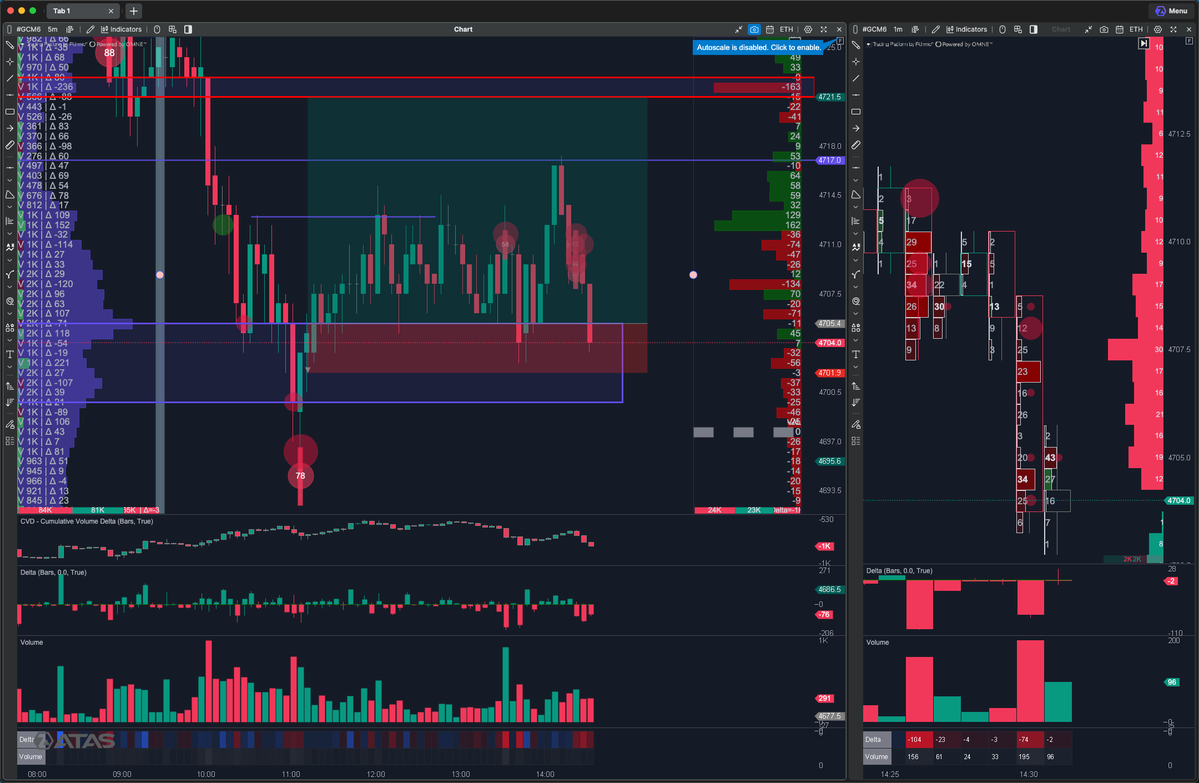Open the 1m timeframe selector in right chart

pyautogui.click(x=898, y=29)
